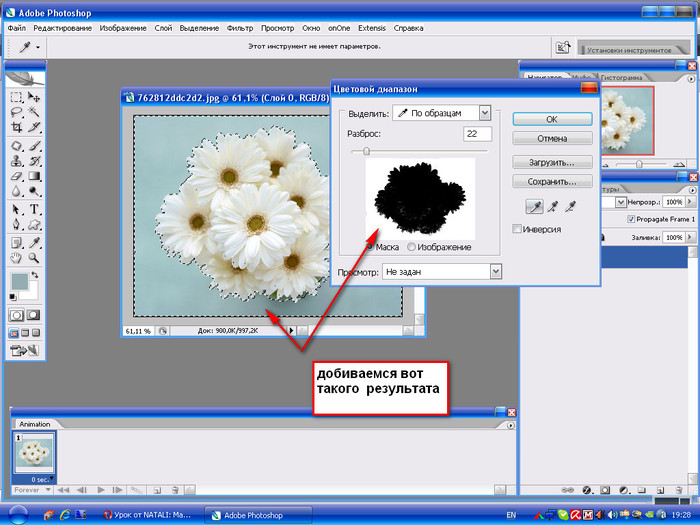
Task: Select the Slice tool
Action: click(34, 127)
